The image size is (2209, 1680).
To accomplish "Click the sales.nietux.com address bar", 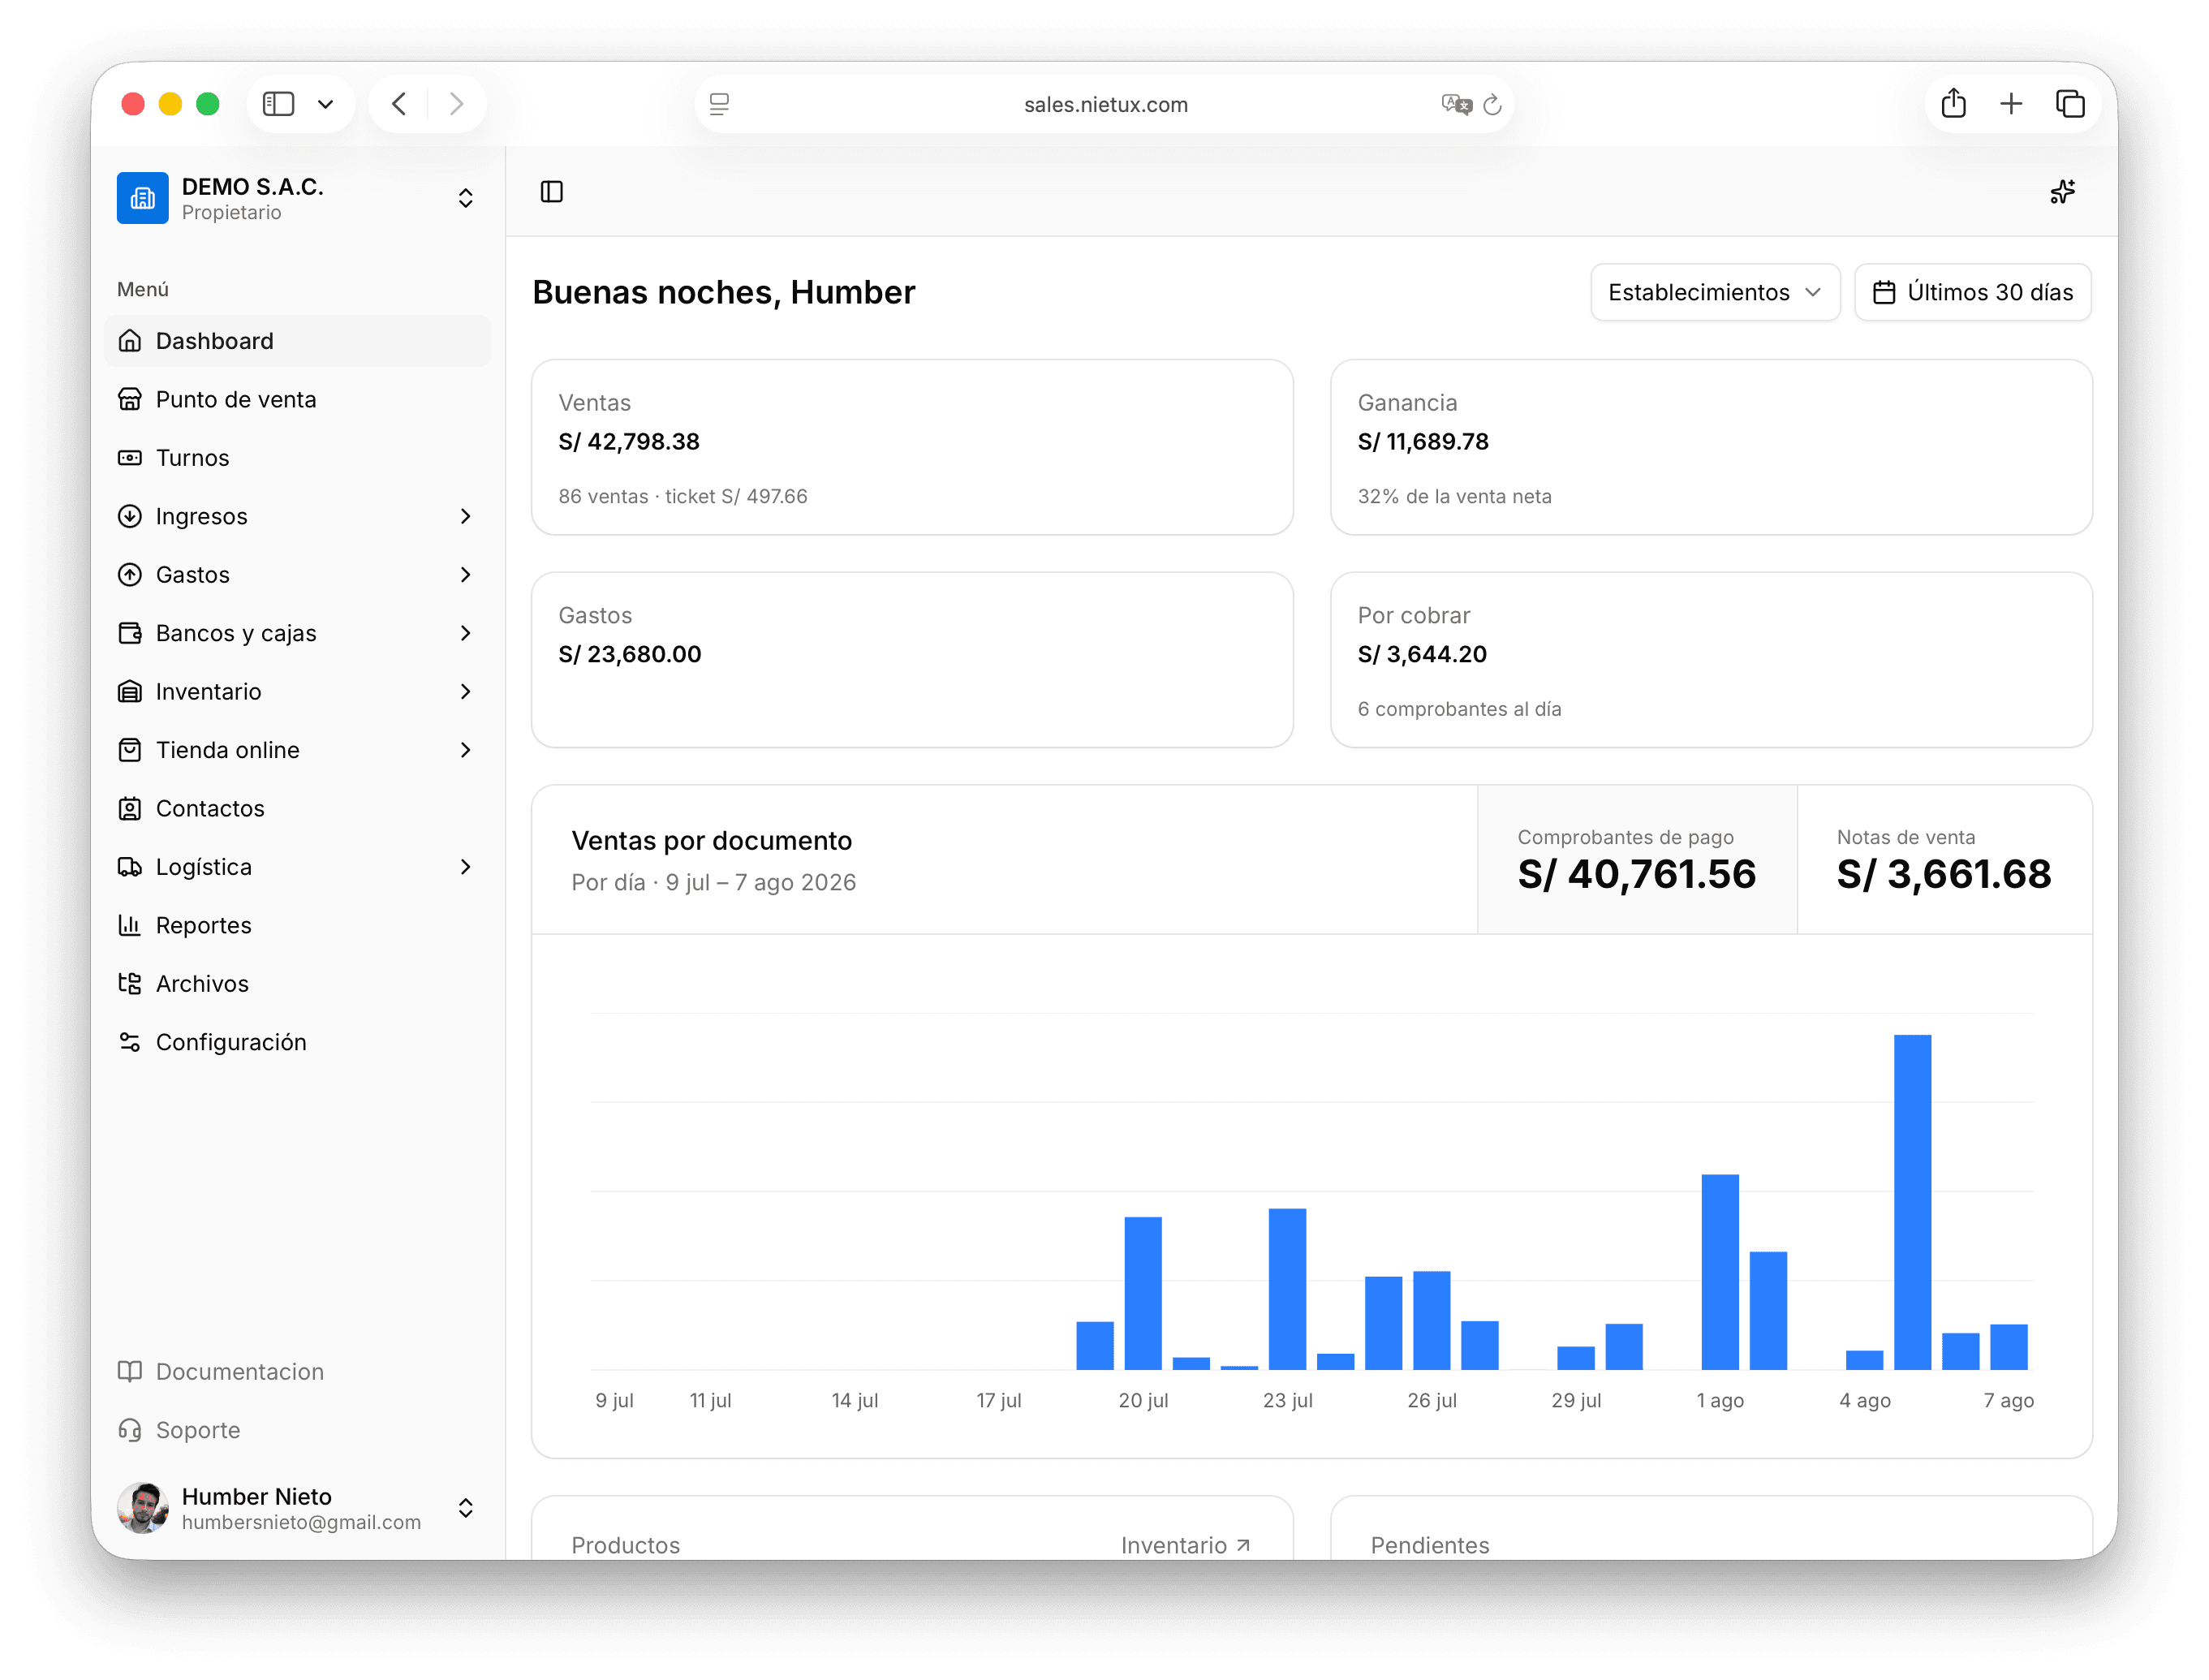I will click(1104, 104).
